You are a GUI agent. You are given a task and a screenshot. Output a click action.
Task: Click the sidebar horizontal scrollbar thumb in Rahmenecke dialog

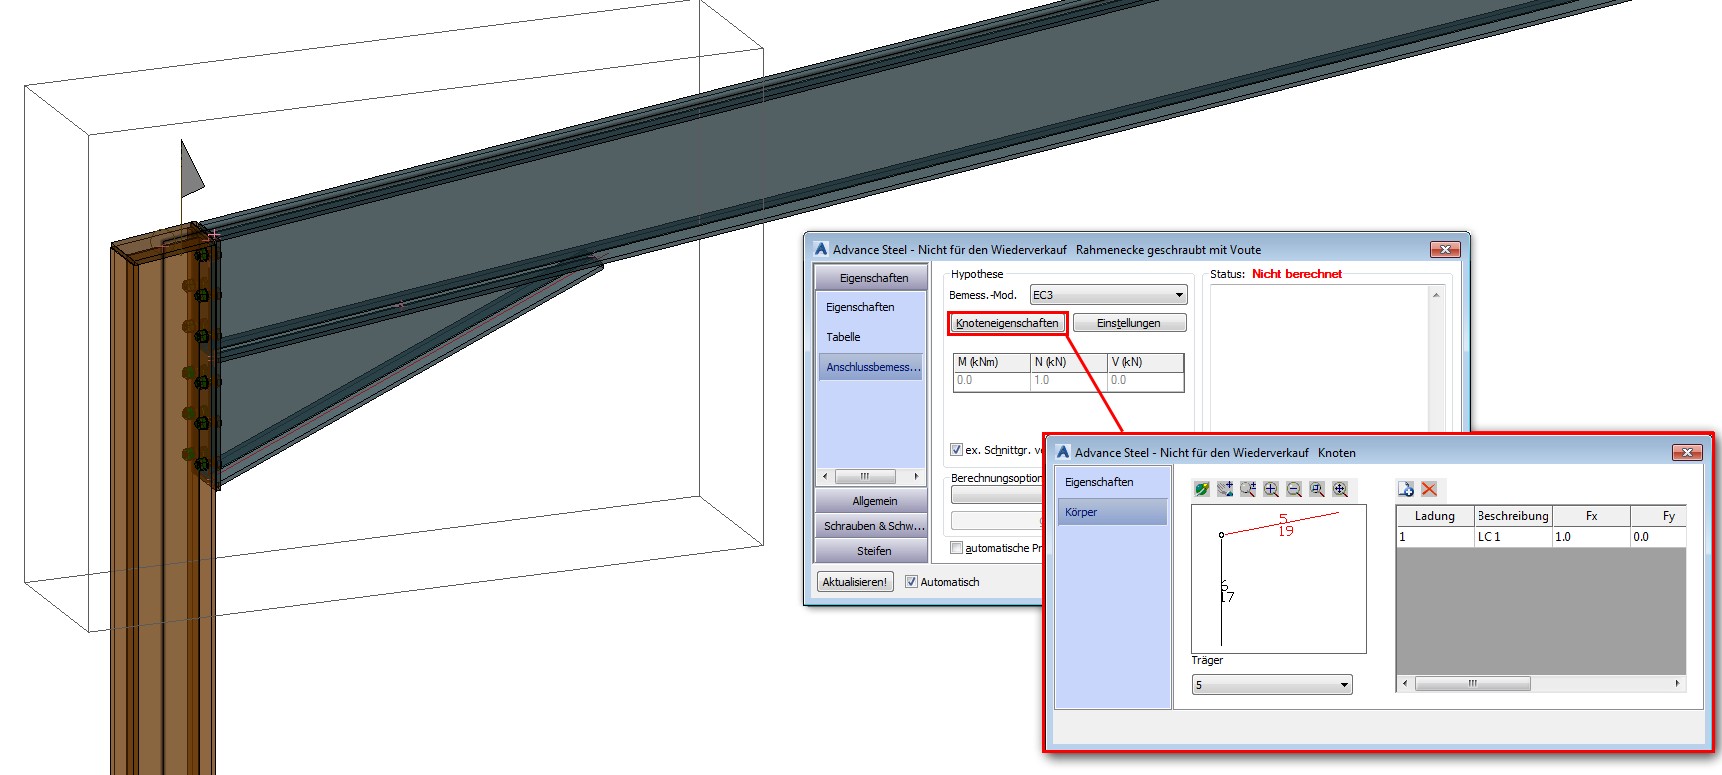(865, 476)
